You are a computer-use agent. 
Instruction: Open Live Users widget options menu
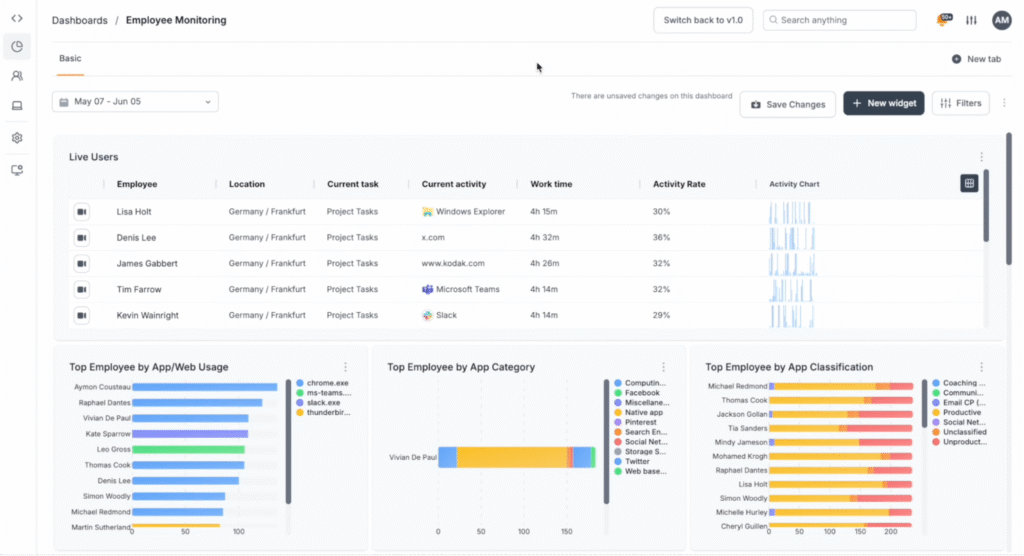click(x=981, y=157)
